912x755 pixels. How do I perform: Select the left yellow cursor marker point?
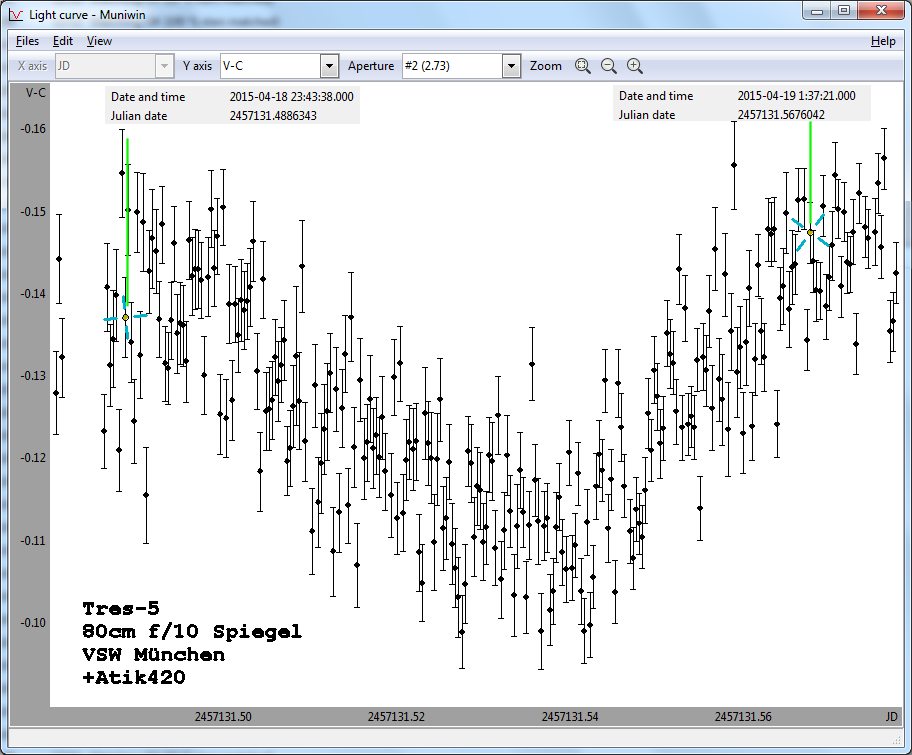pos(126,317)
